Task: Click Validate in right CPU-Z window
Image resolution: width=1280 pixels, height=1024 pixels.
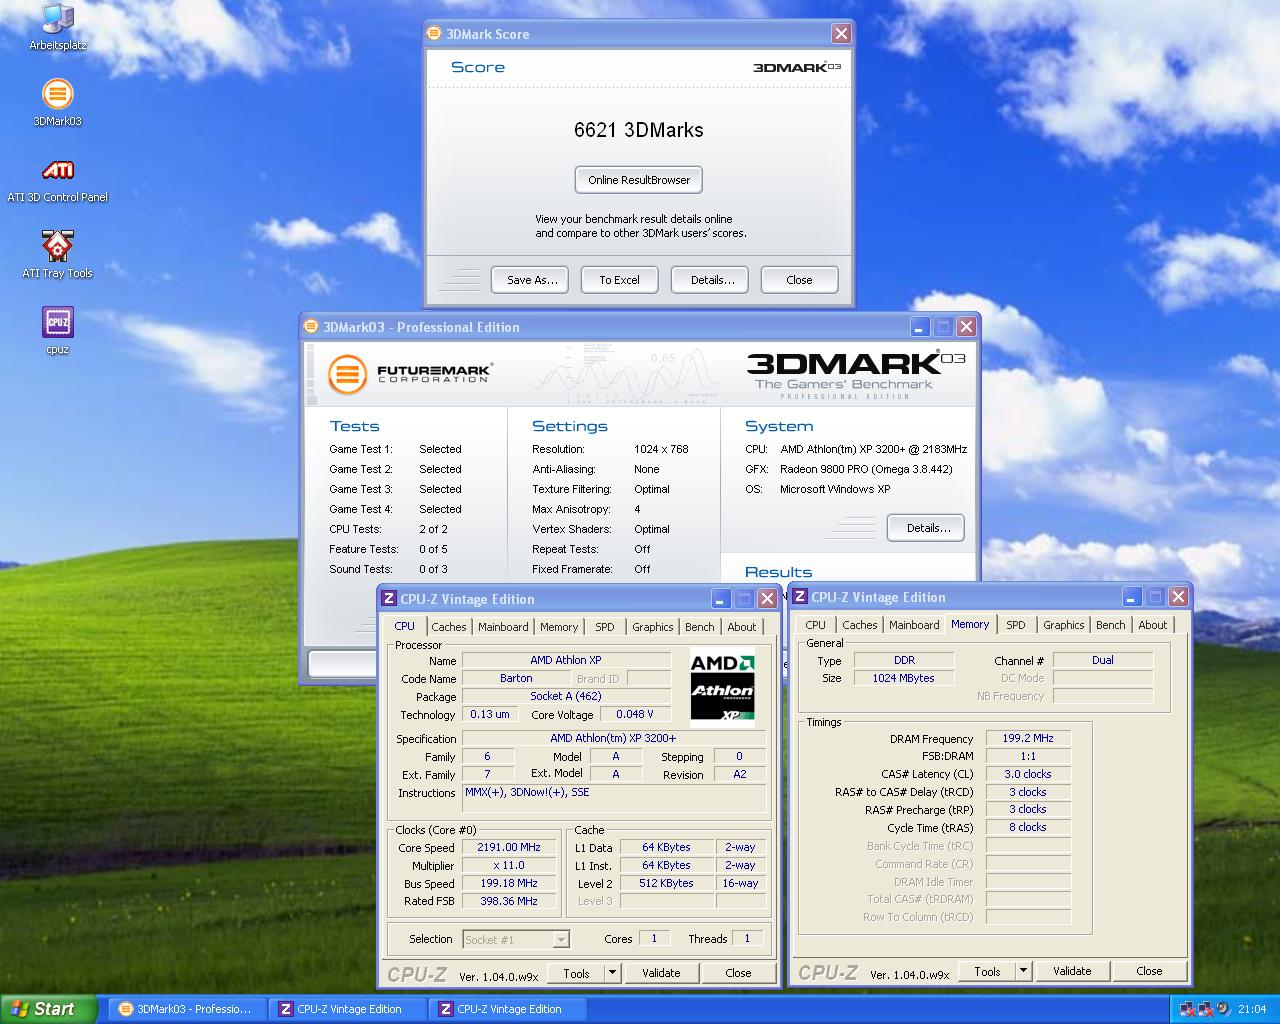Action: click(1072, 971)
